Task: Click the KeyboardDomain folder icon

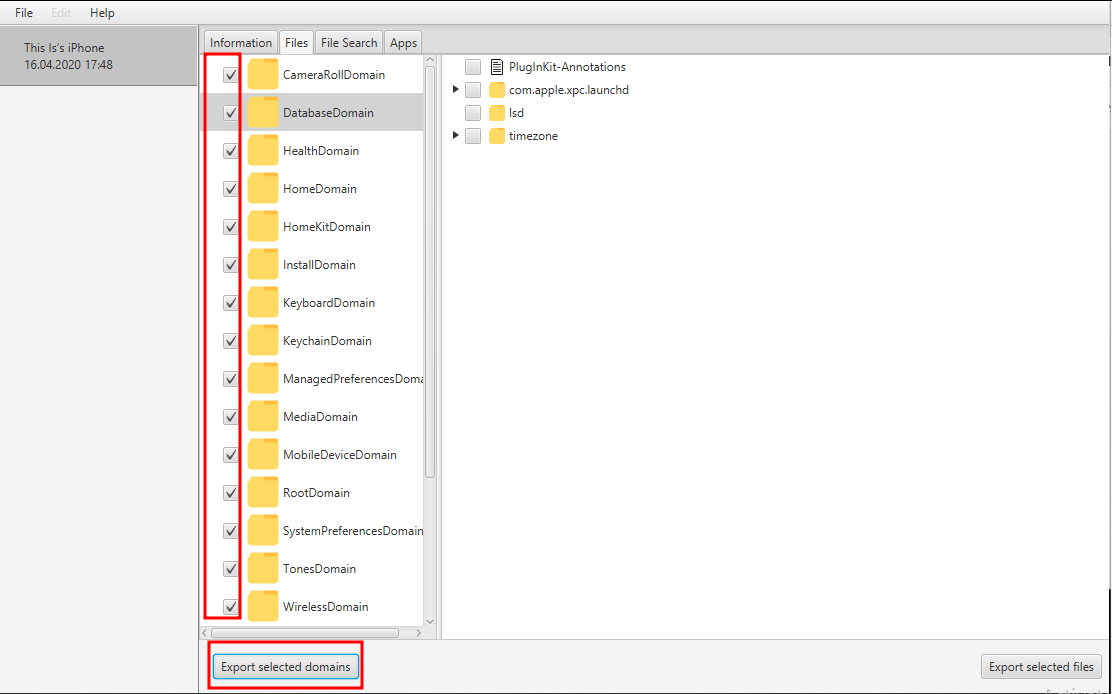Action: (262, 303)
